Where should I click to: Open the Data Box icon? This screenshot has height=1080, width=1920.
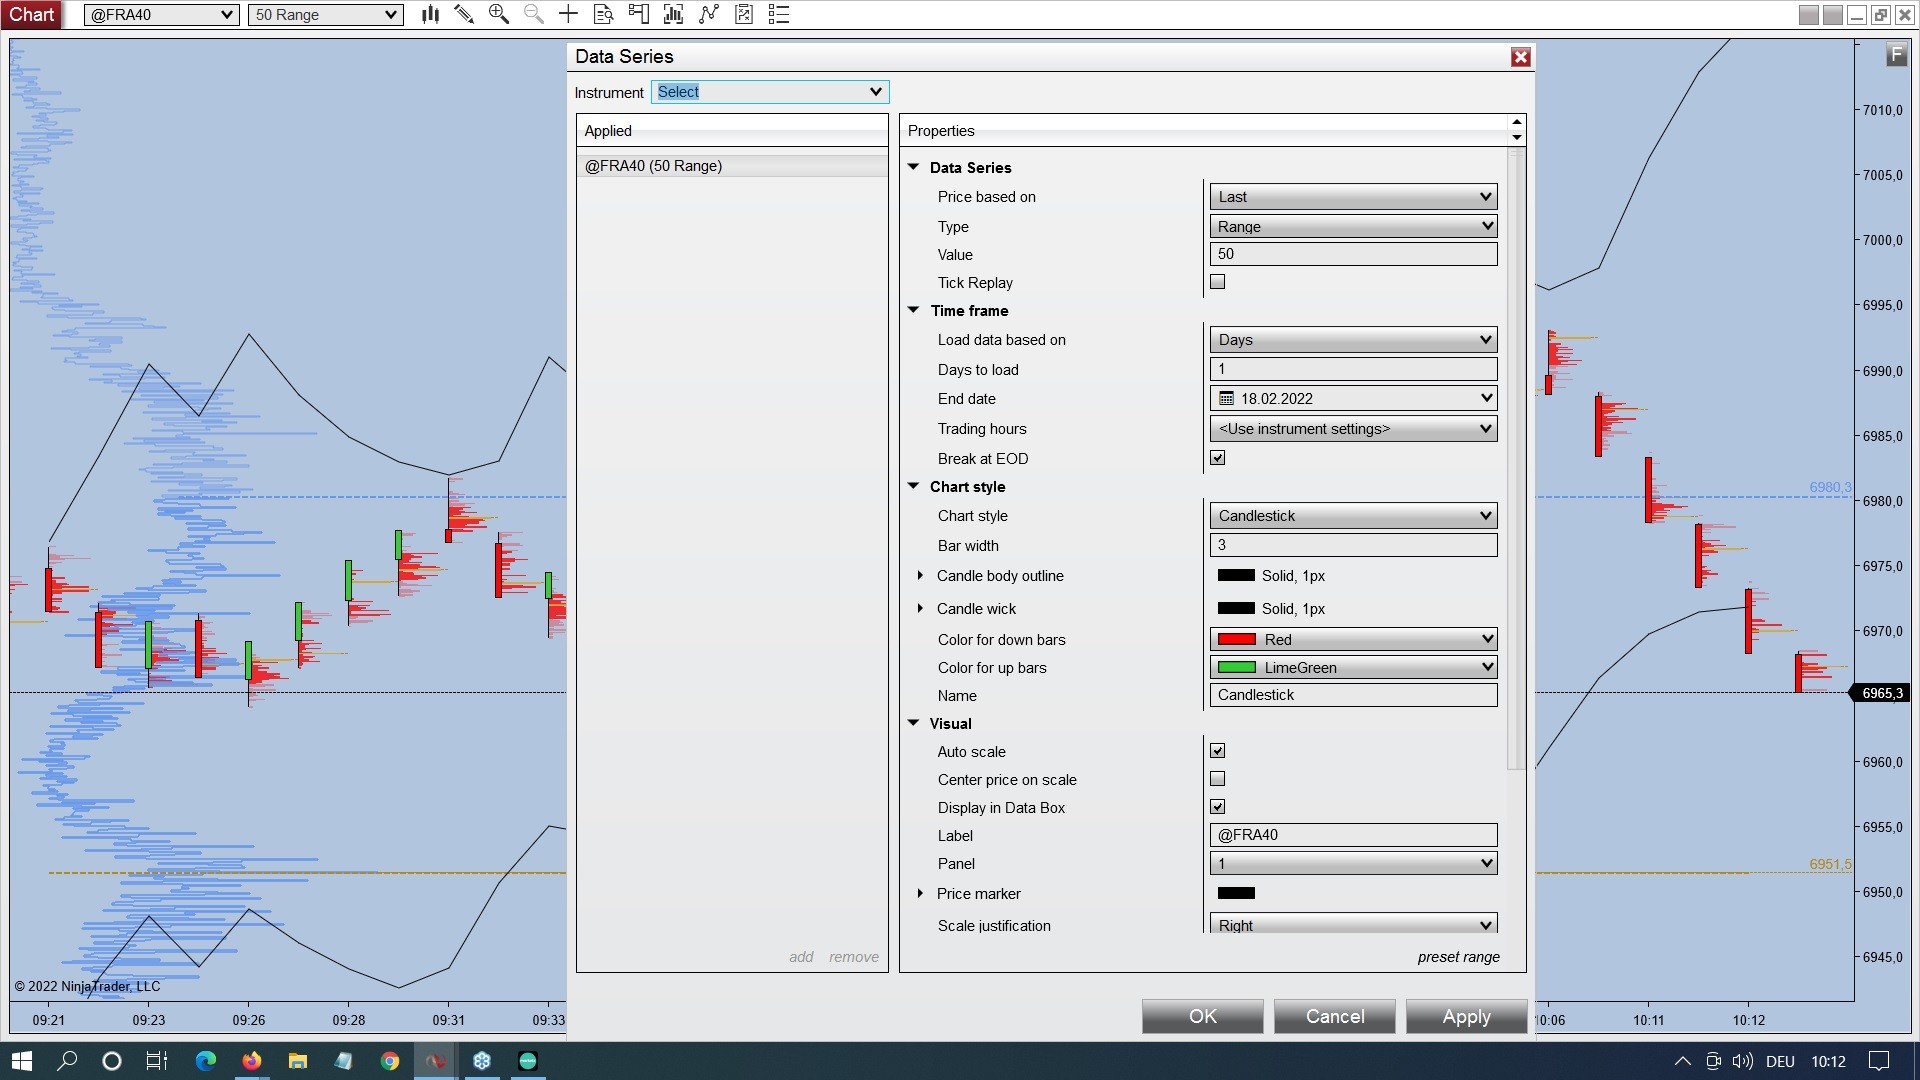[x=604, y=14]
